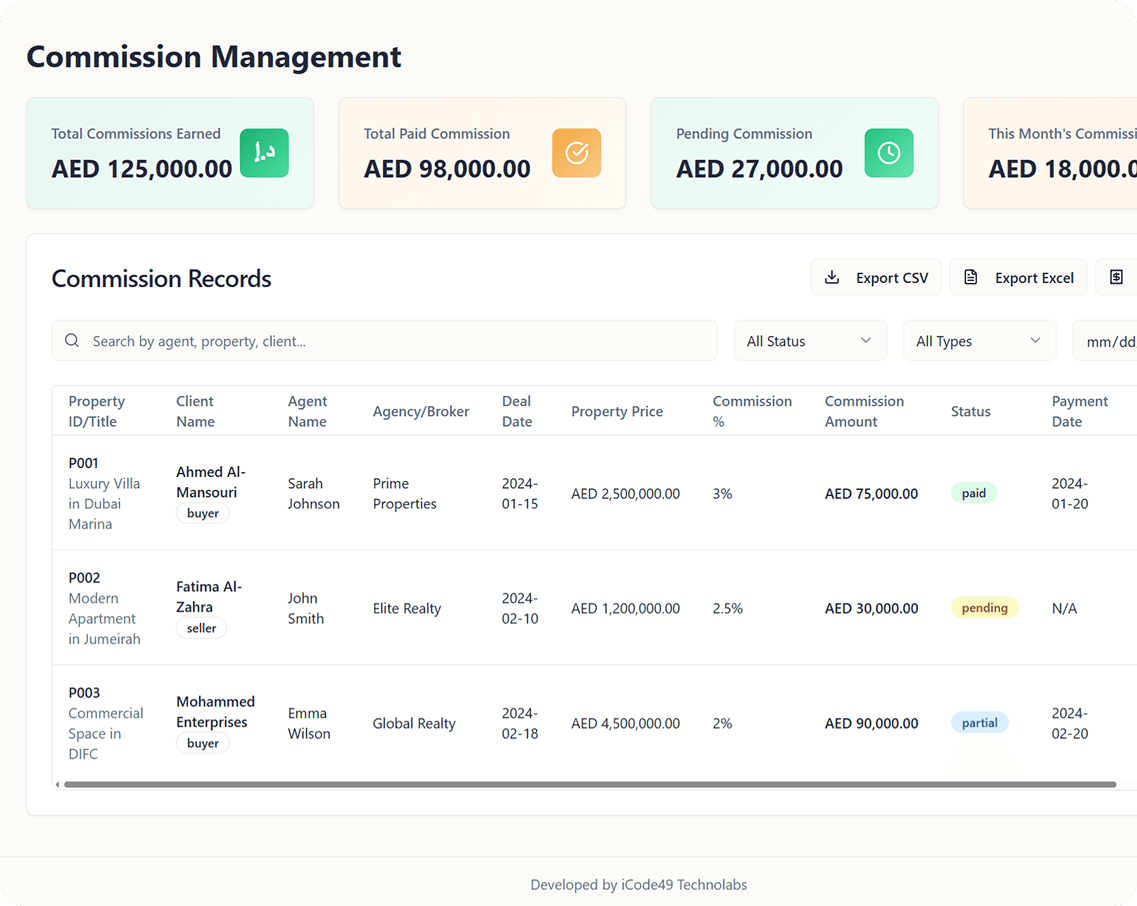Click the partial status badge for P003

980,722
